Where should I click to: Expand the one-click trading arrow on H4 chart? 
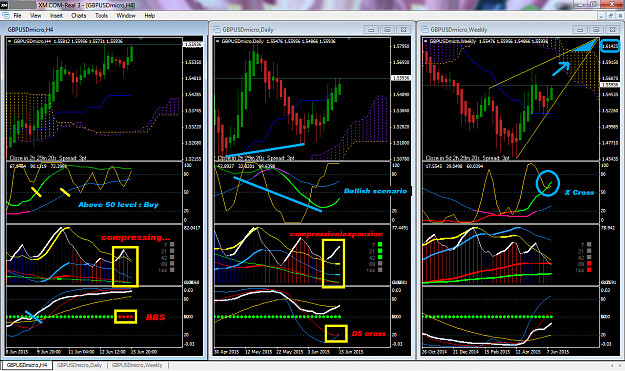point(10,41)
